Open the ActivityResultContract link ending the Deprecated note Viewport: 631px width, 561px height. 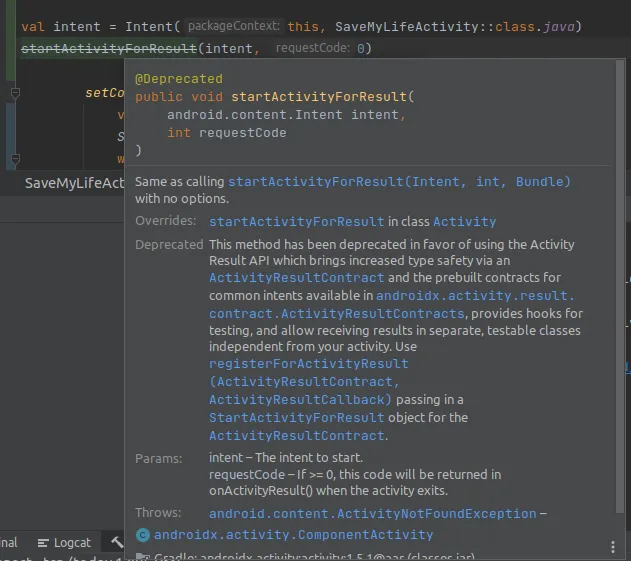297,436
